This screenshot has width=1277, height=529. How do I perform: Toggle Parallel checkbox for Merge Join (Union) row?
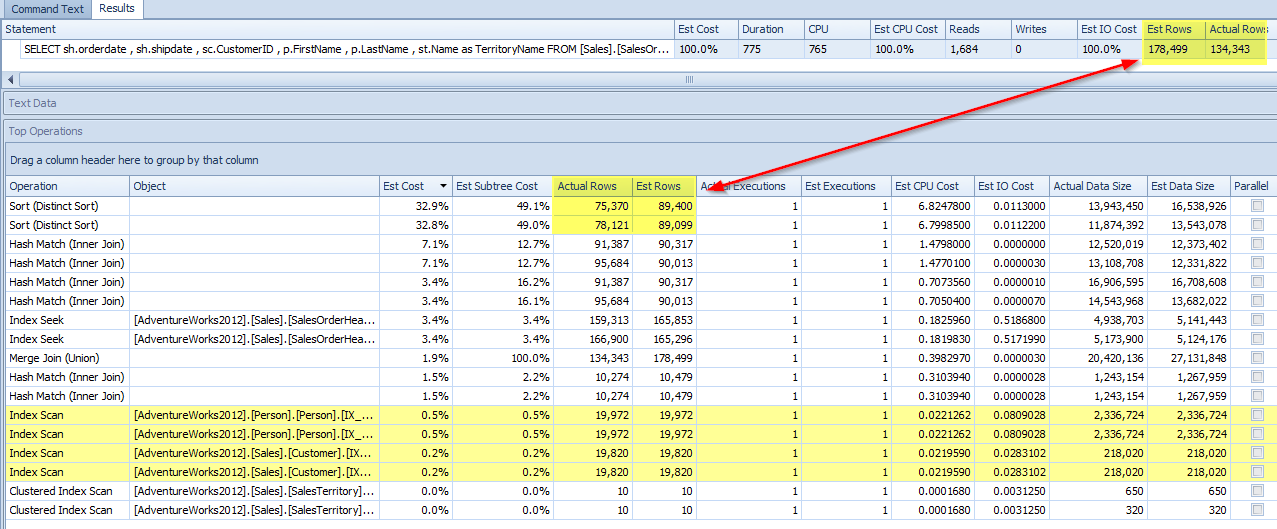(x=1256, y=358)
